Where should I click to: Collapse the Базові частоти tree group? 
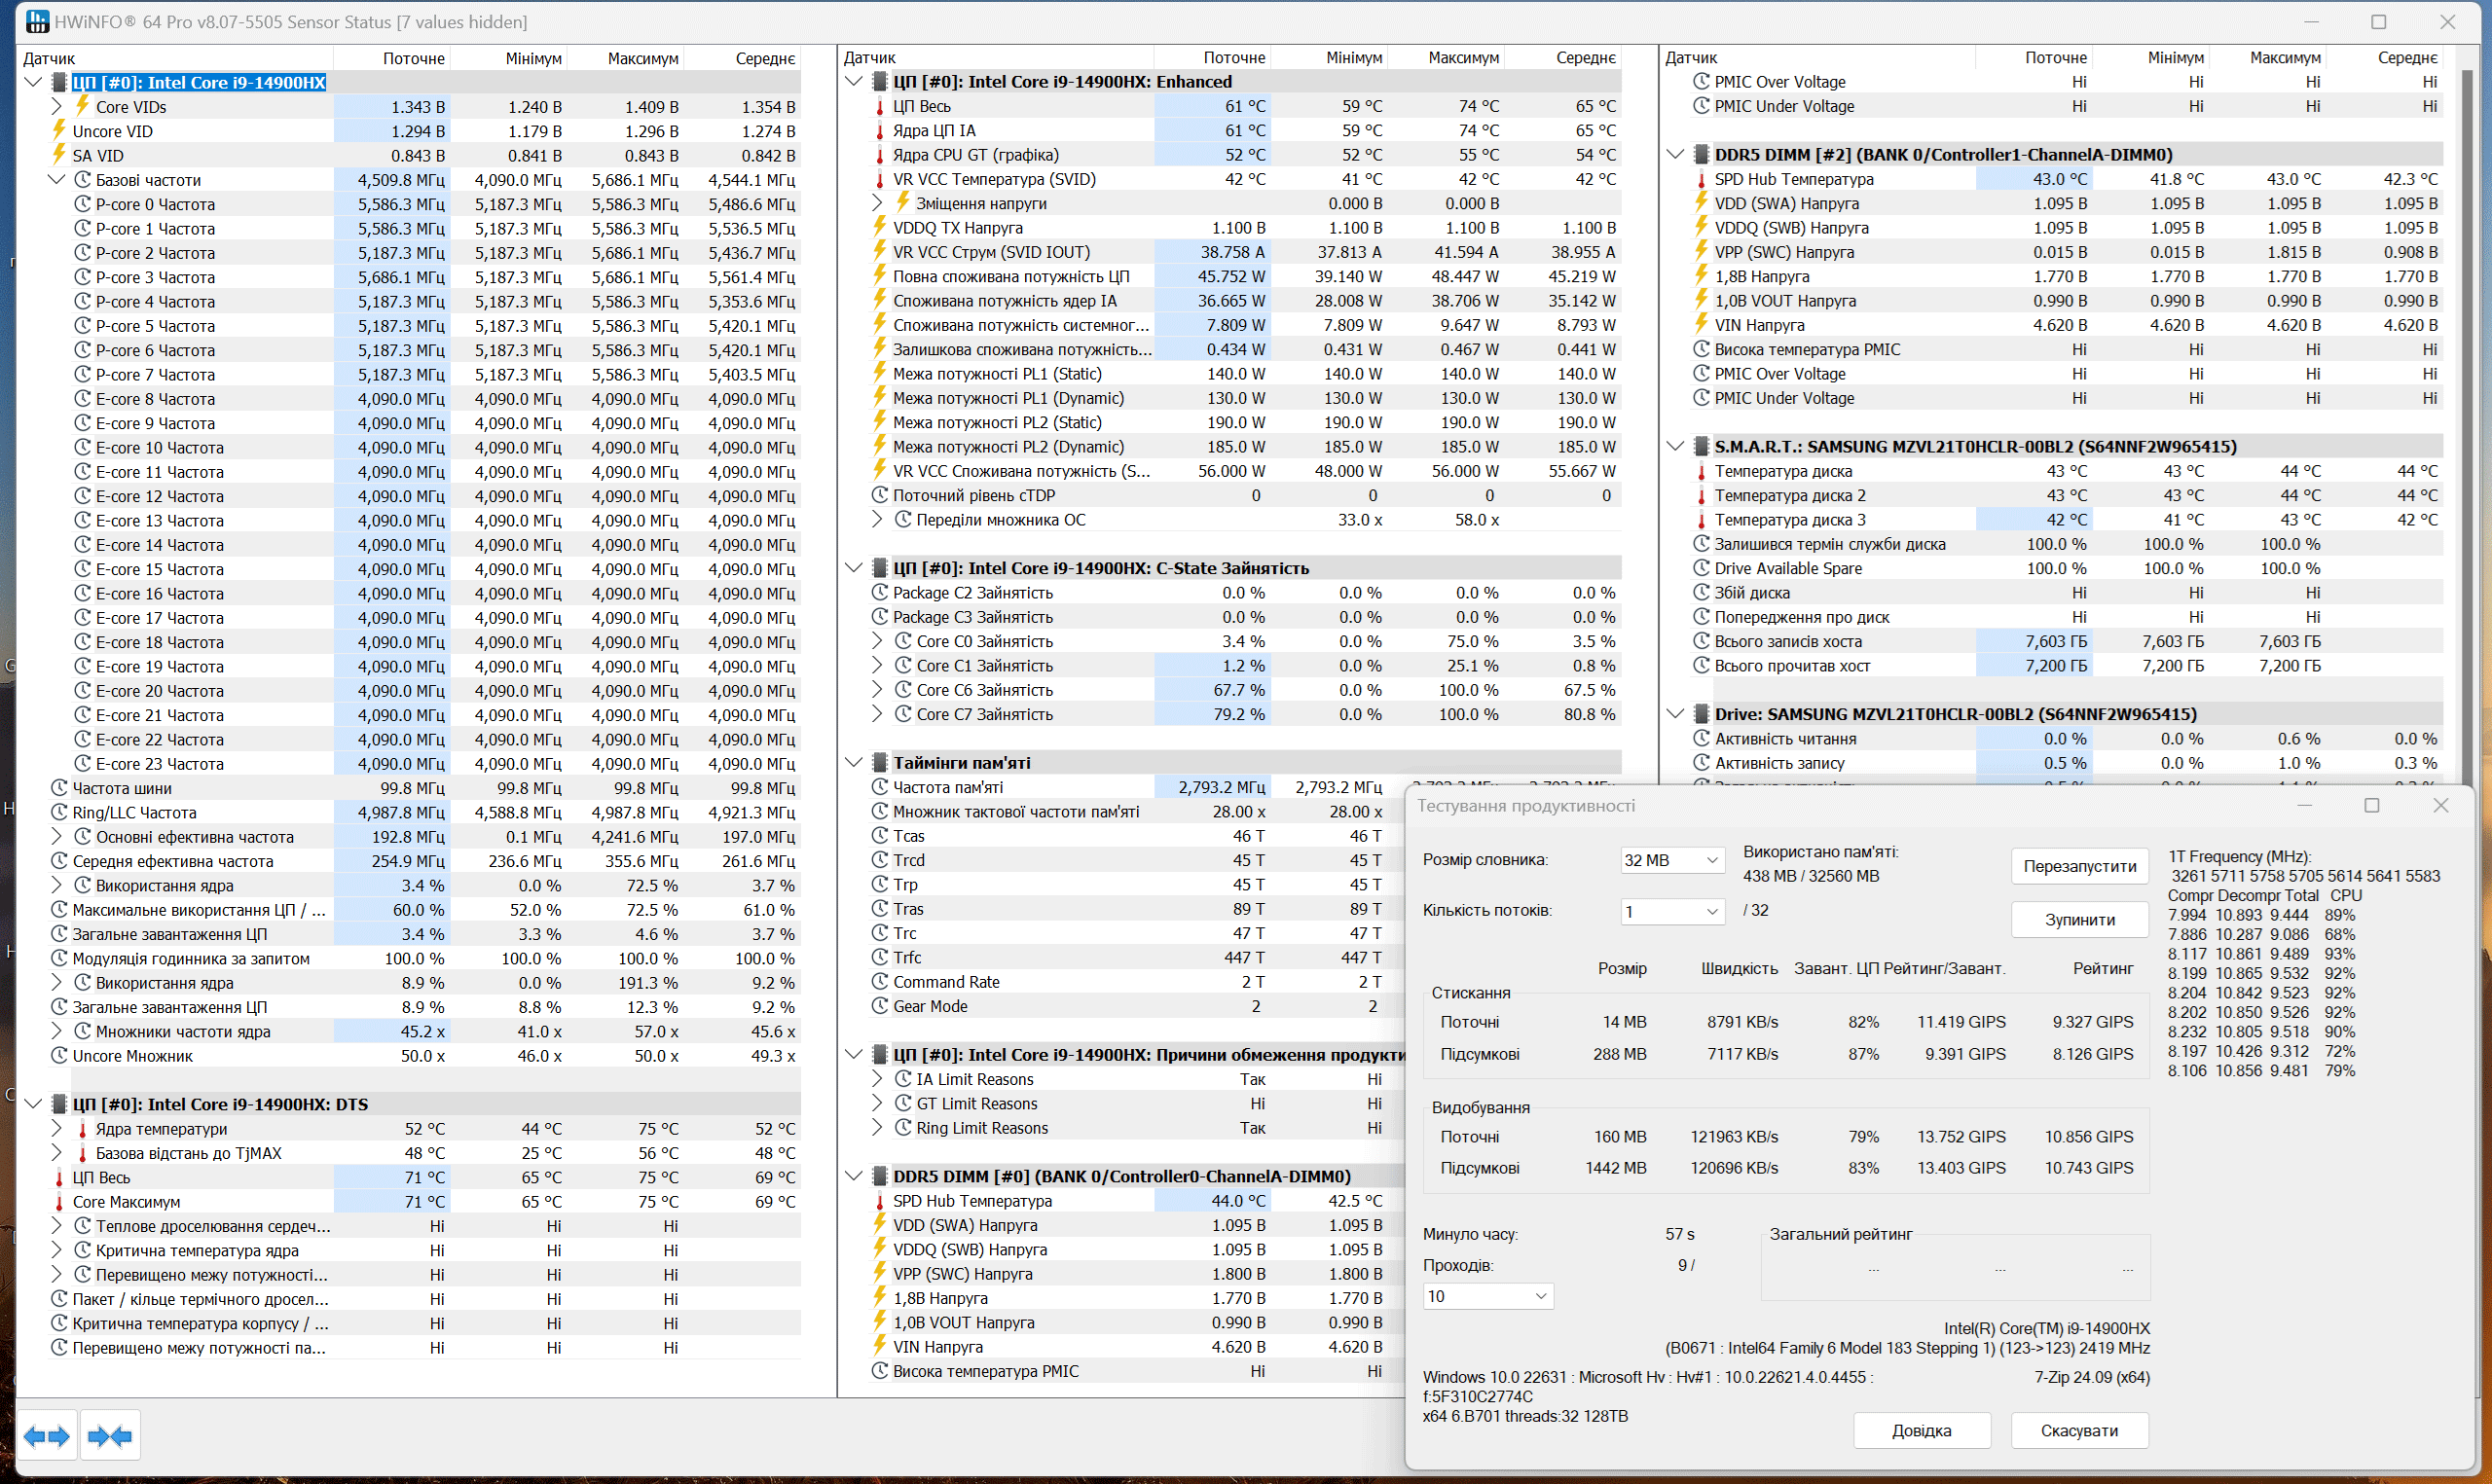[56, 180]
